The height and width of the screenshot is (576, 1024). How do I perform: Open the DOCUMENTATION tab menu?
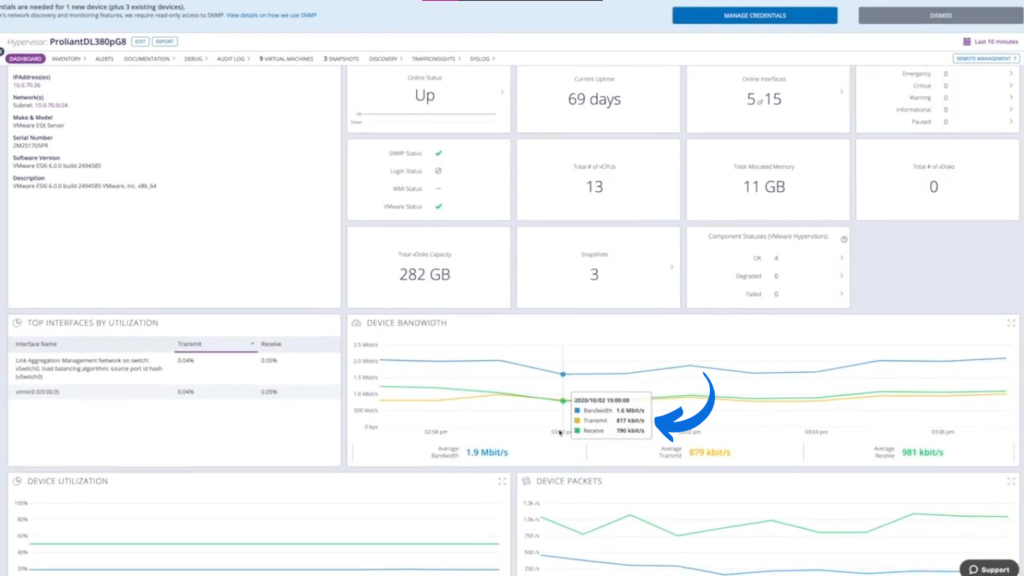[x=149, y=59]
